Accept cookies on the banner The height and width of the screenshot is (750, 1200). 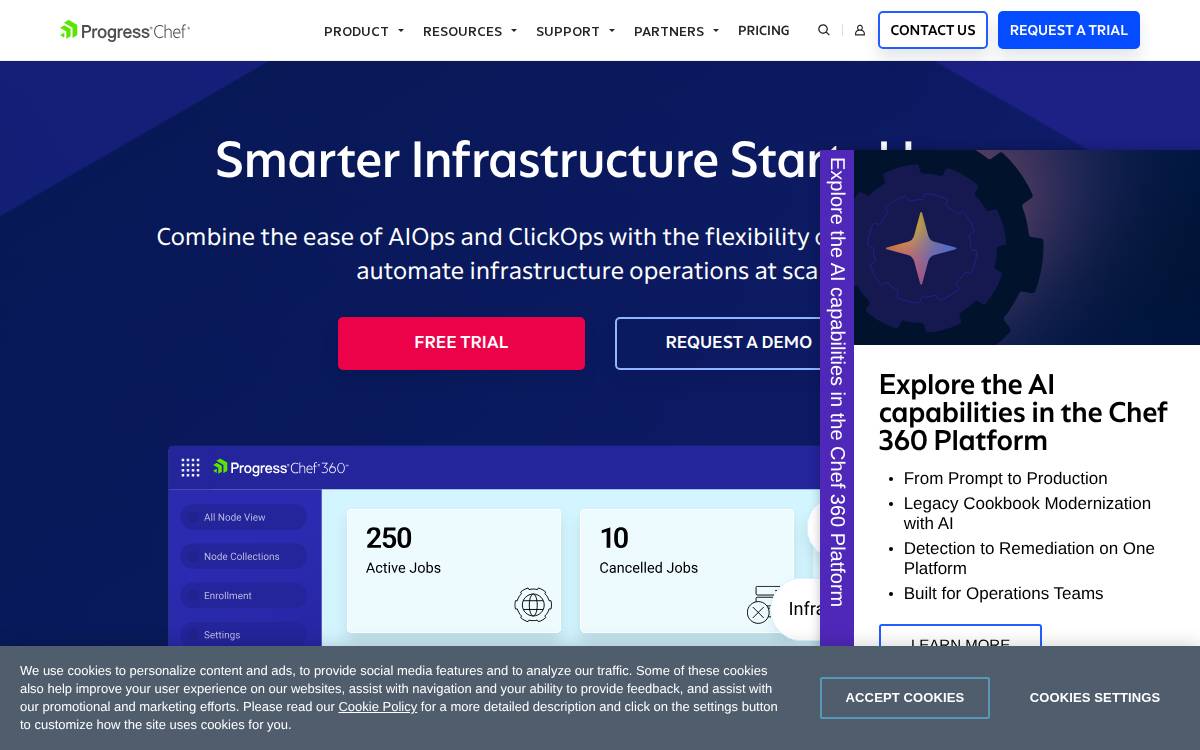tap(905, 698)
